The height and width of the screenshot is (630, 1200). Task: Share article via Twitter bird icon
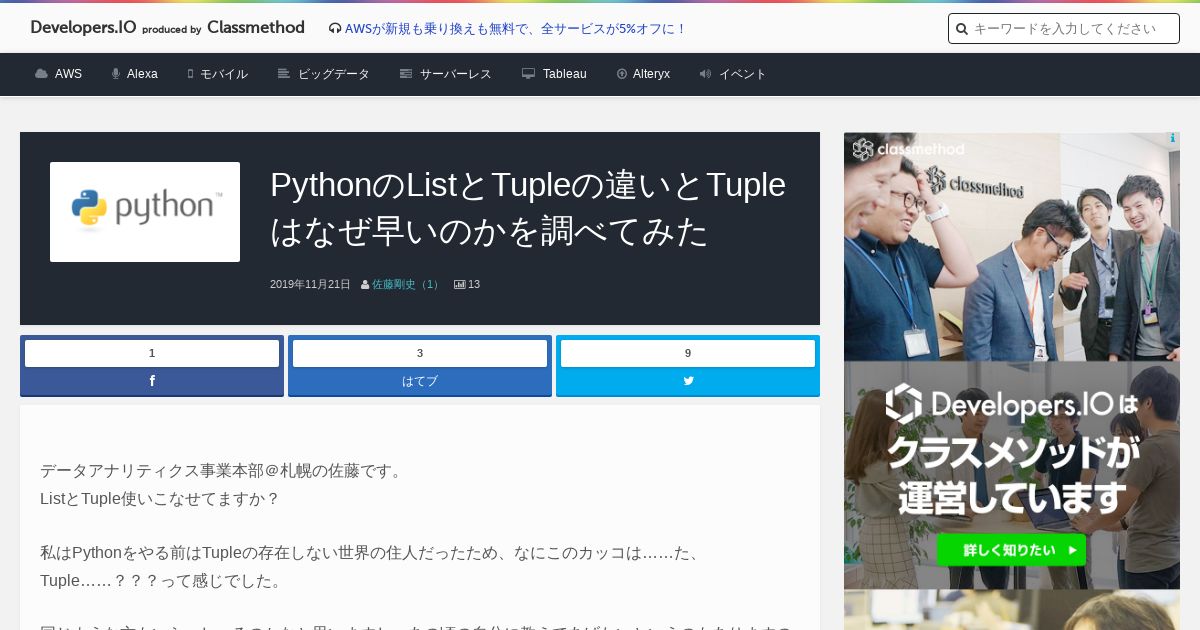(x=688, y=381)
